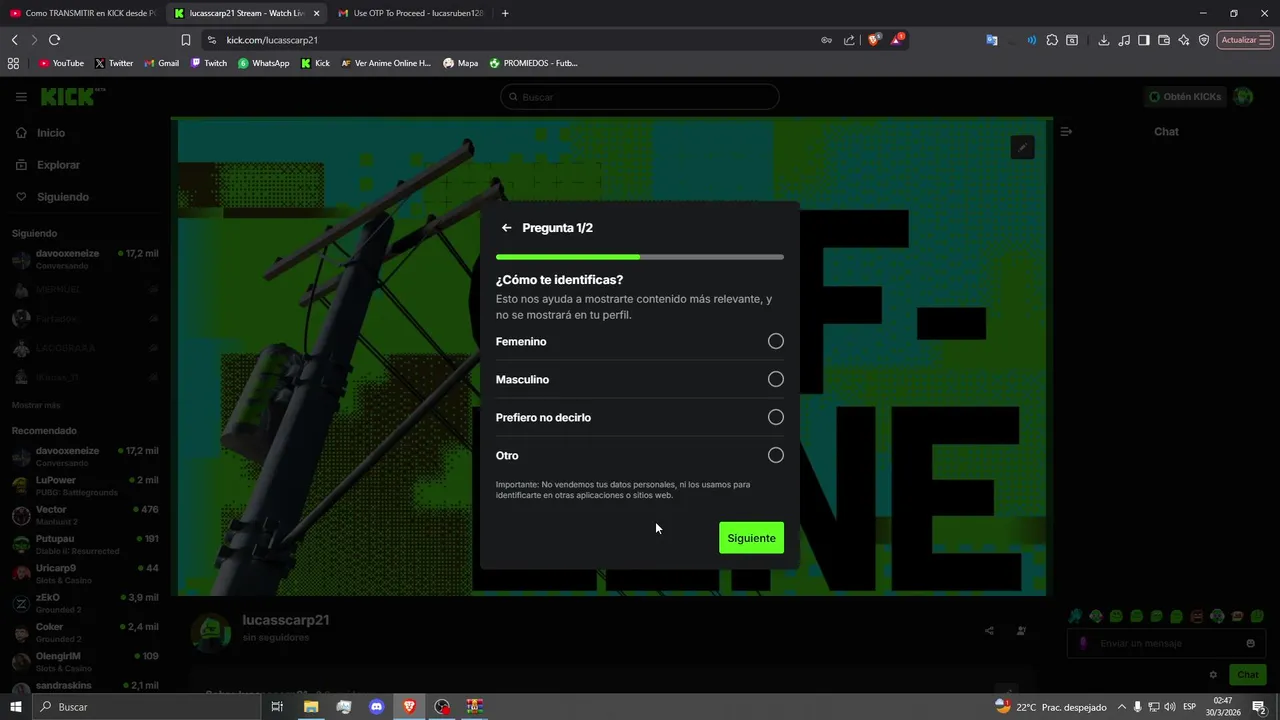The height and width of the screenshot is (720, 1280).
Task: Reload the page
Action: pyautogui.click(x=55, y=40)
